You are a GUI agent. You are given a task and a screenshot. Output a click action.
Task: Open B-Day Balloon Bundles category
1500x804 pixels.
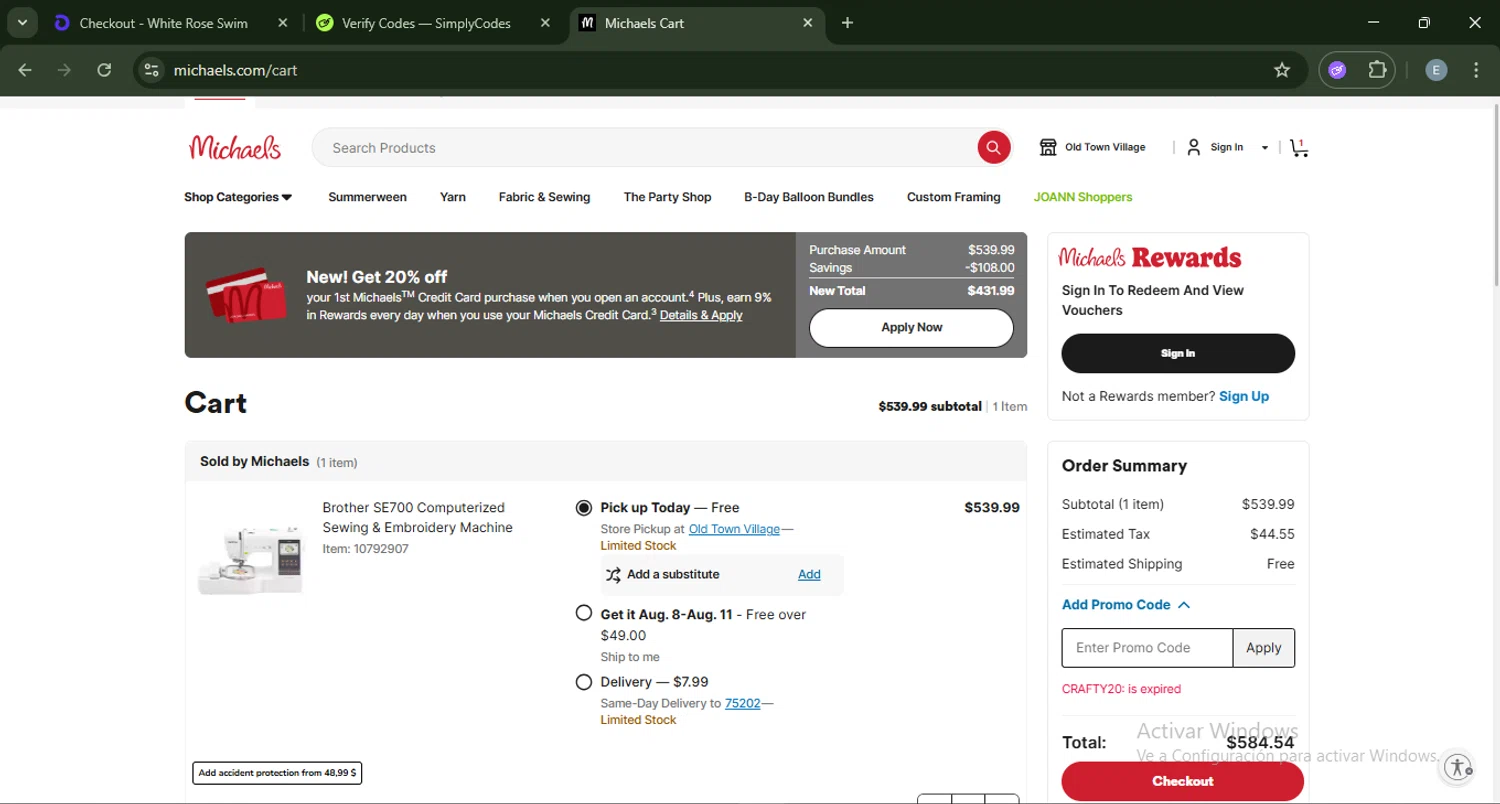pyautogui.click(x=809, y=197)
